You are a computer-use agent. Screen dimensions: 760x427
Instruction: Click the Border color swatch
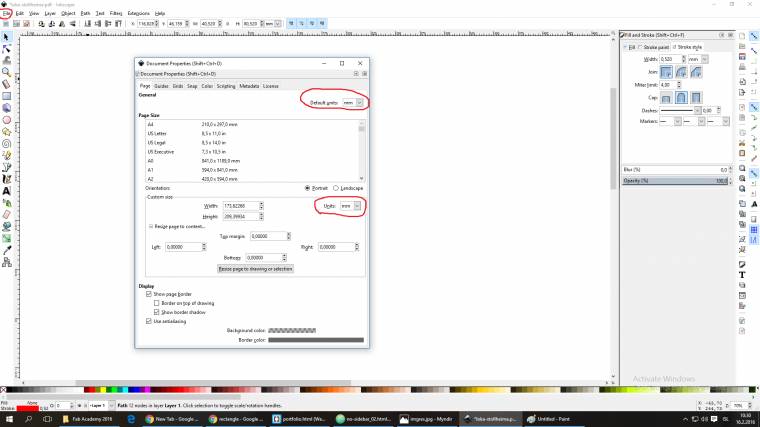tap(316, 340)
